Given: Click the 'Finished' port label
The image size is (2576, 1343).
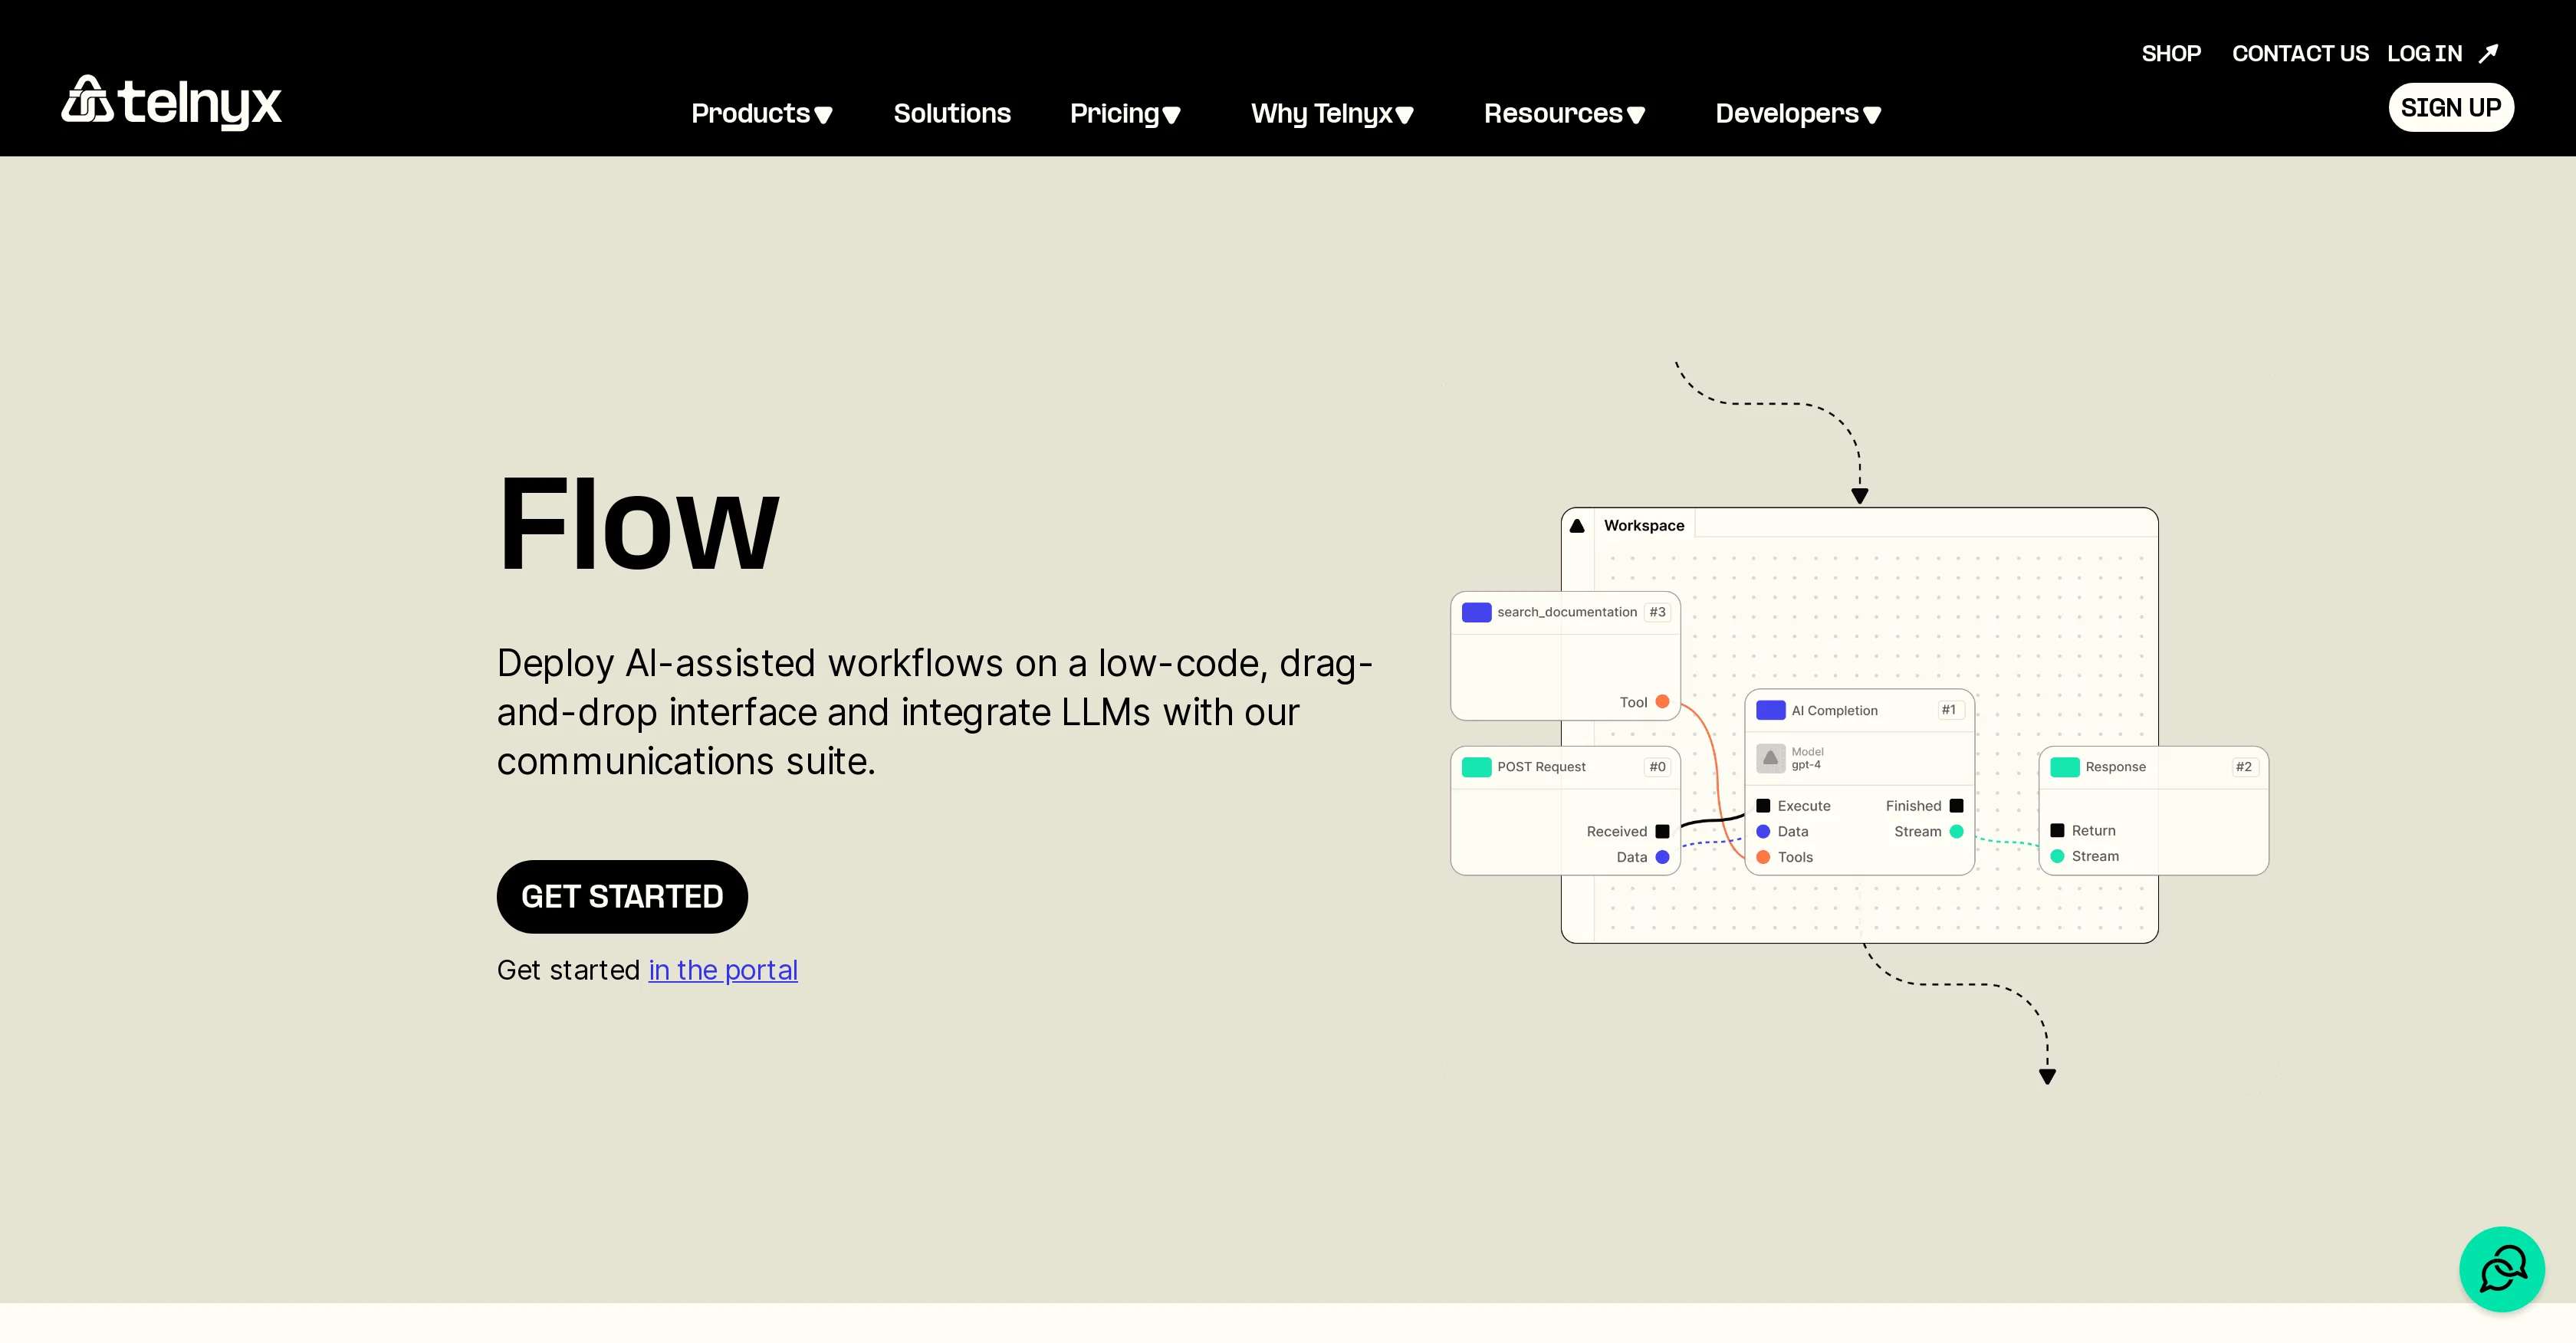Looking at the screenshot, I should click(1913, 806).
